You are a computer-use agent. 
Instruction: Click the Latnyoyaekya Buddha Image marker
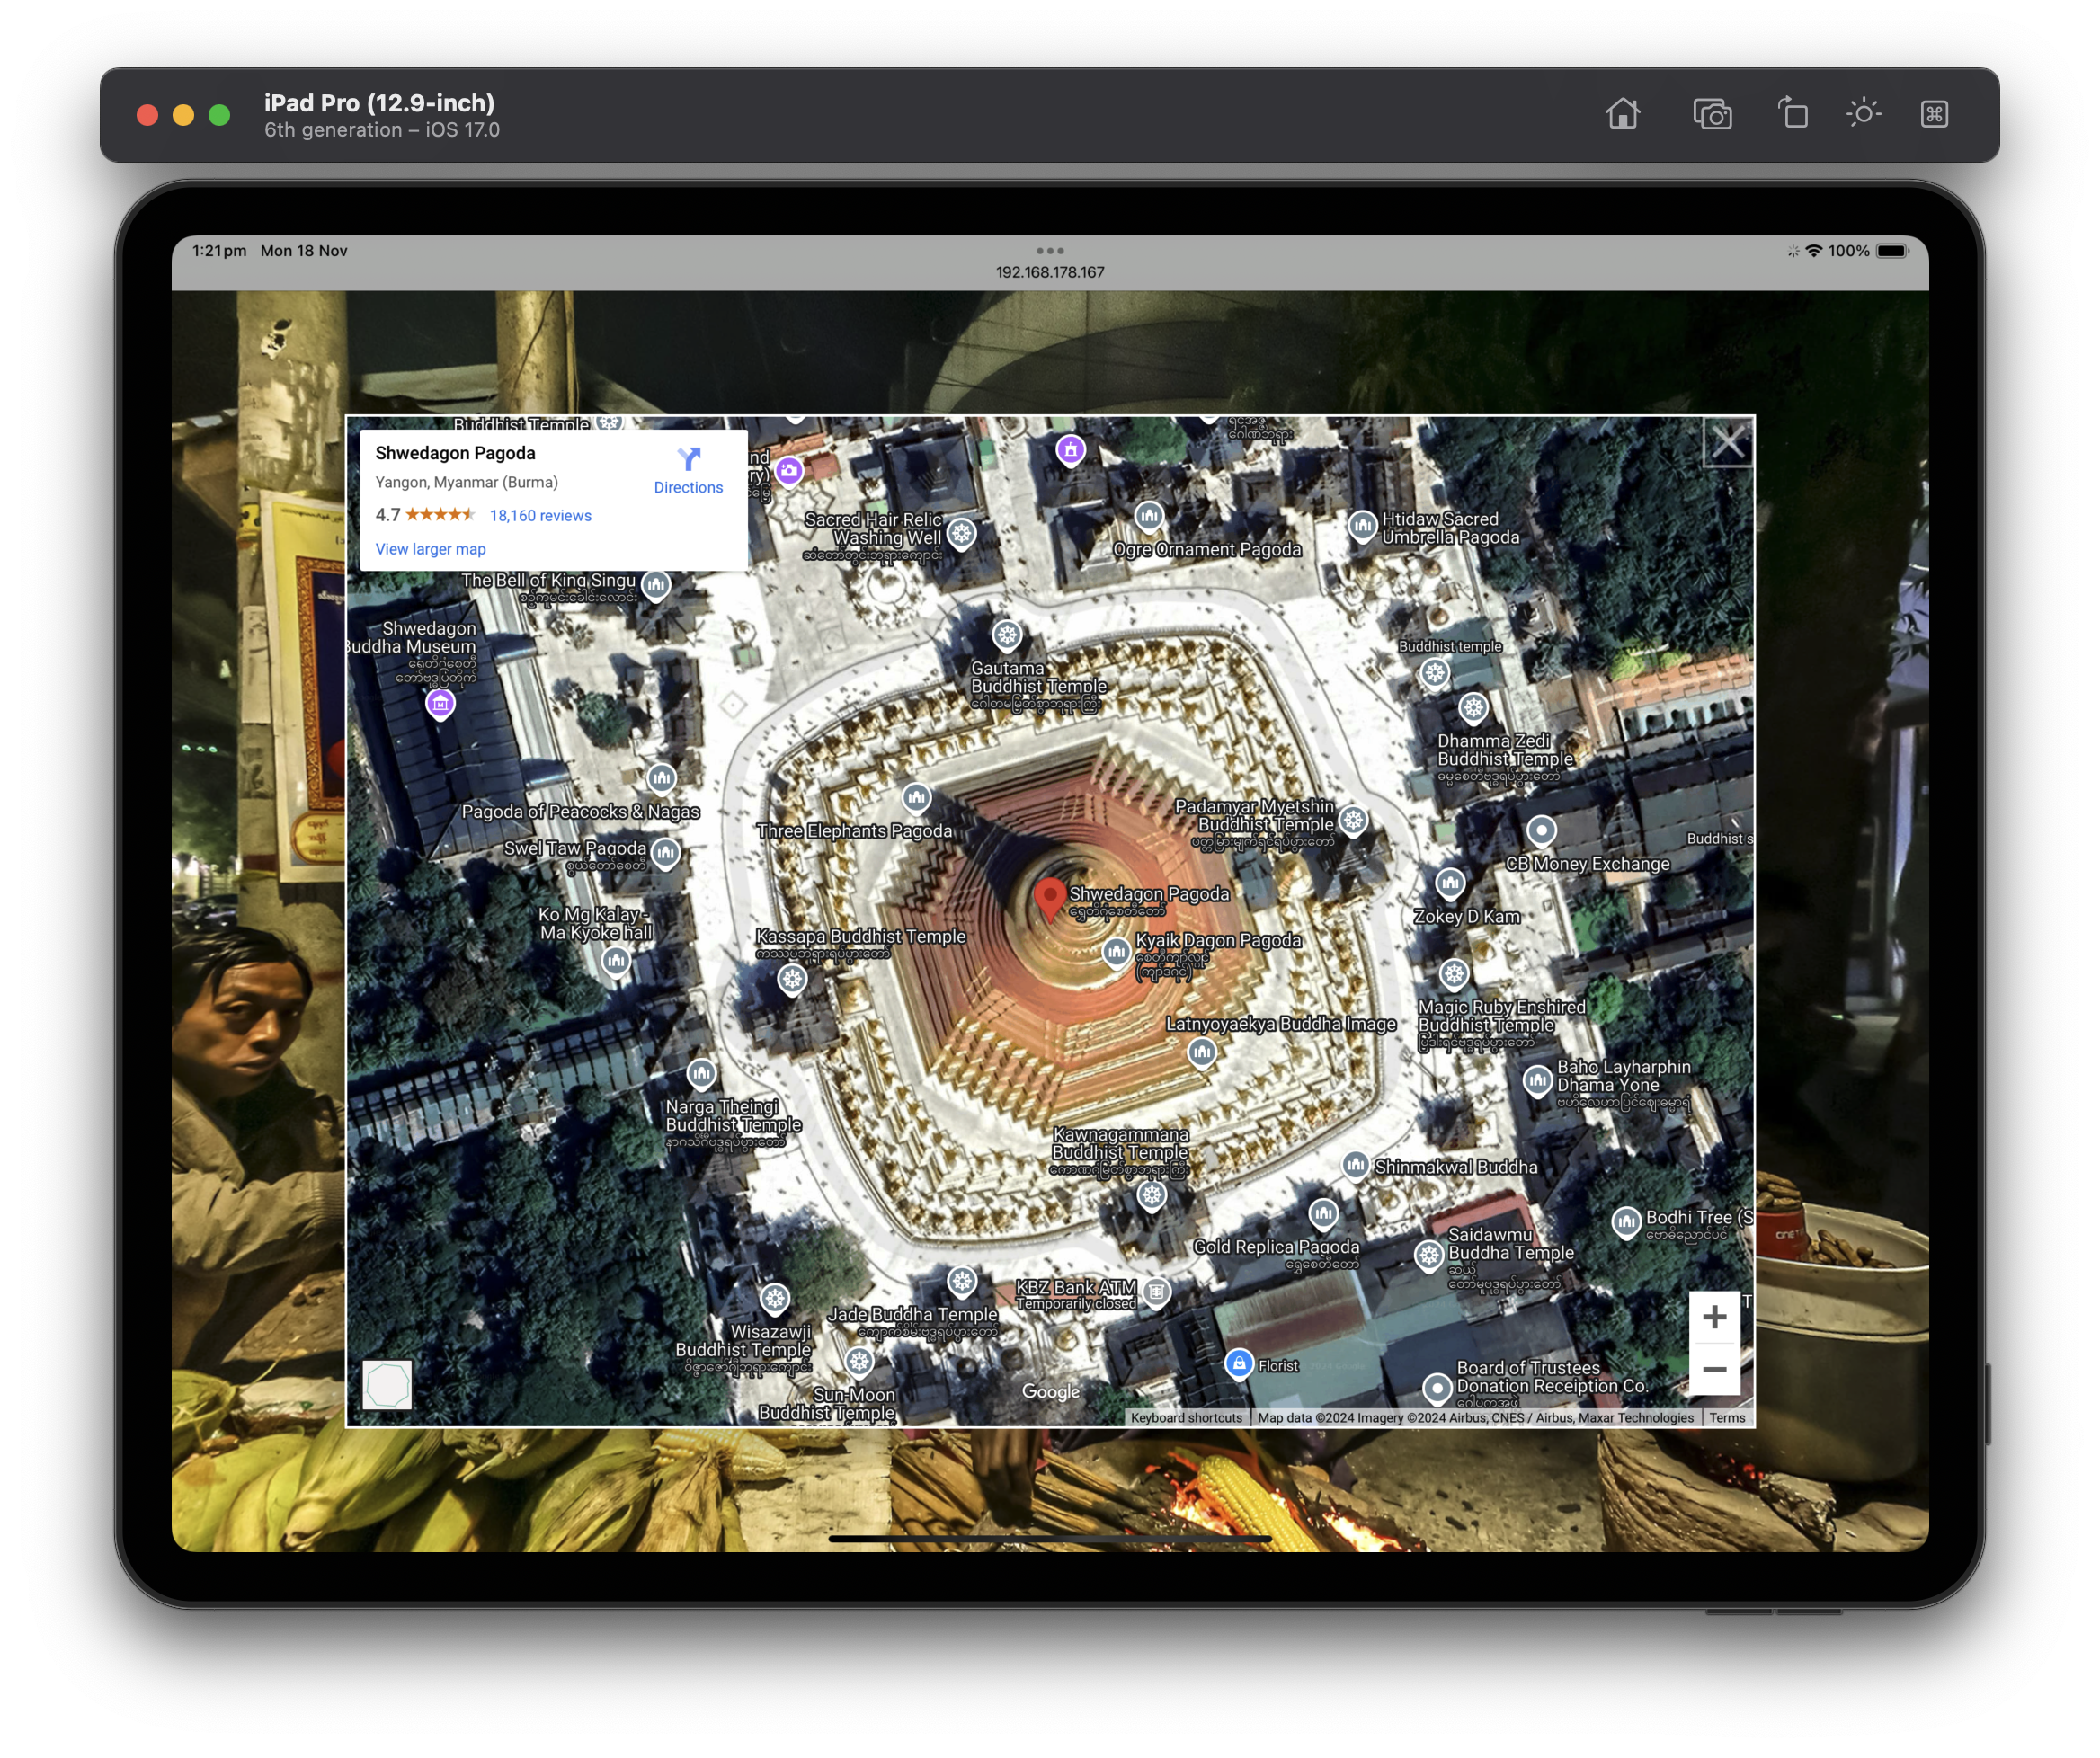pyautogui.click(x=1202, y=1052)
